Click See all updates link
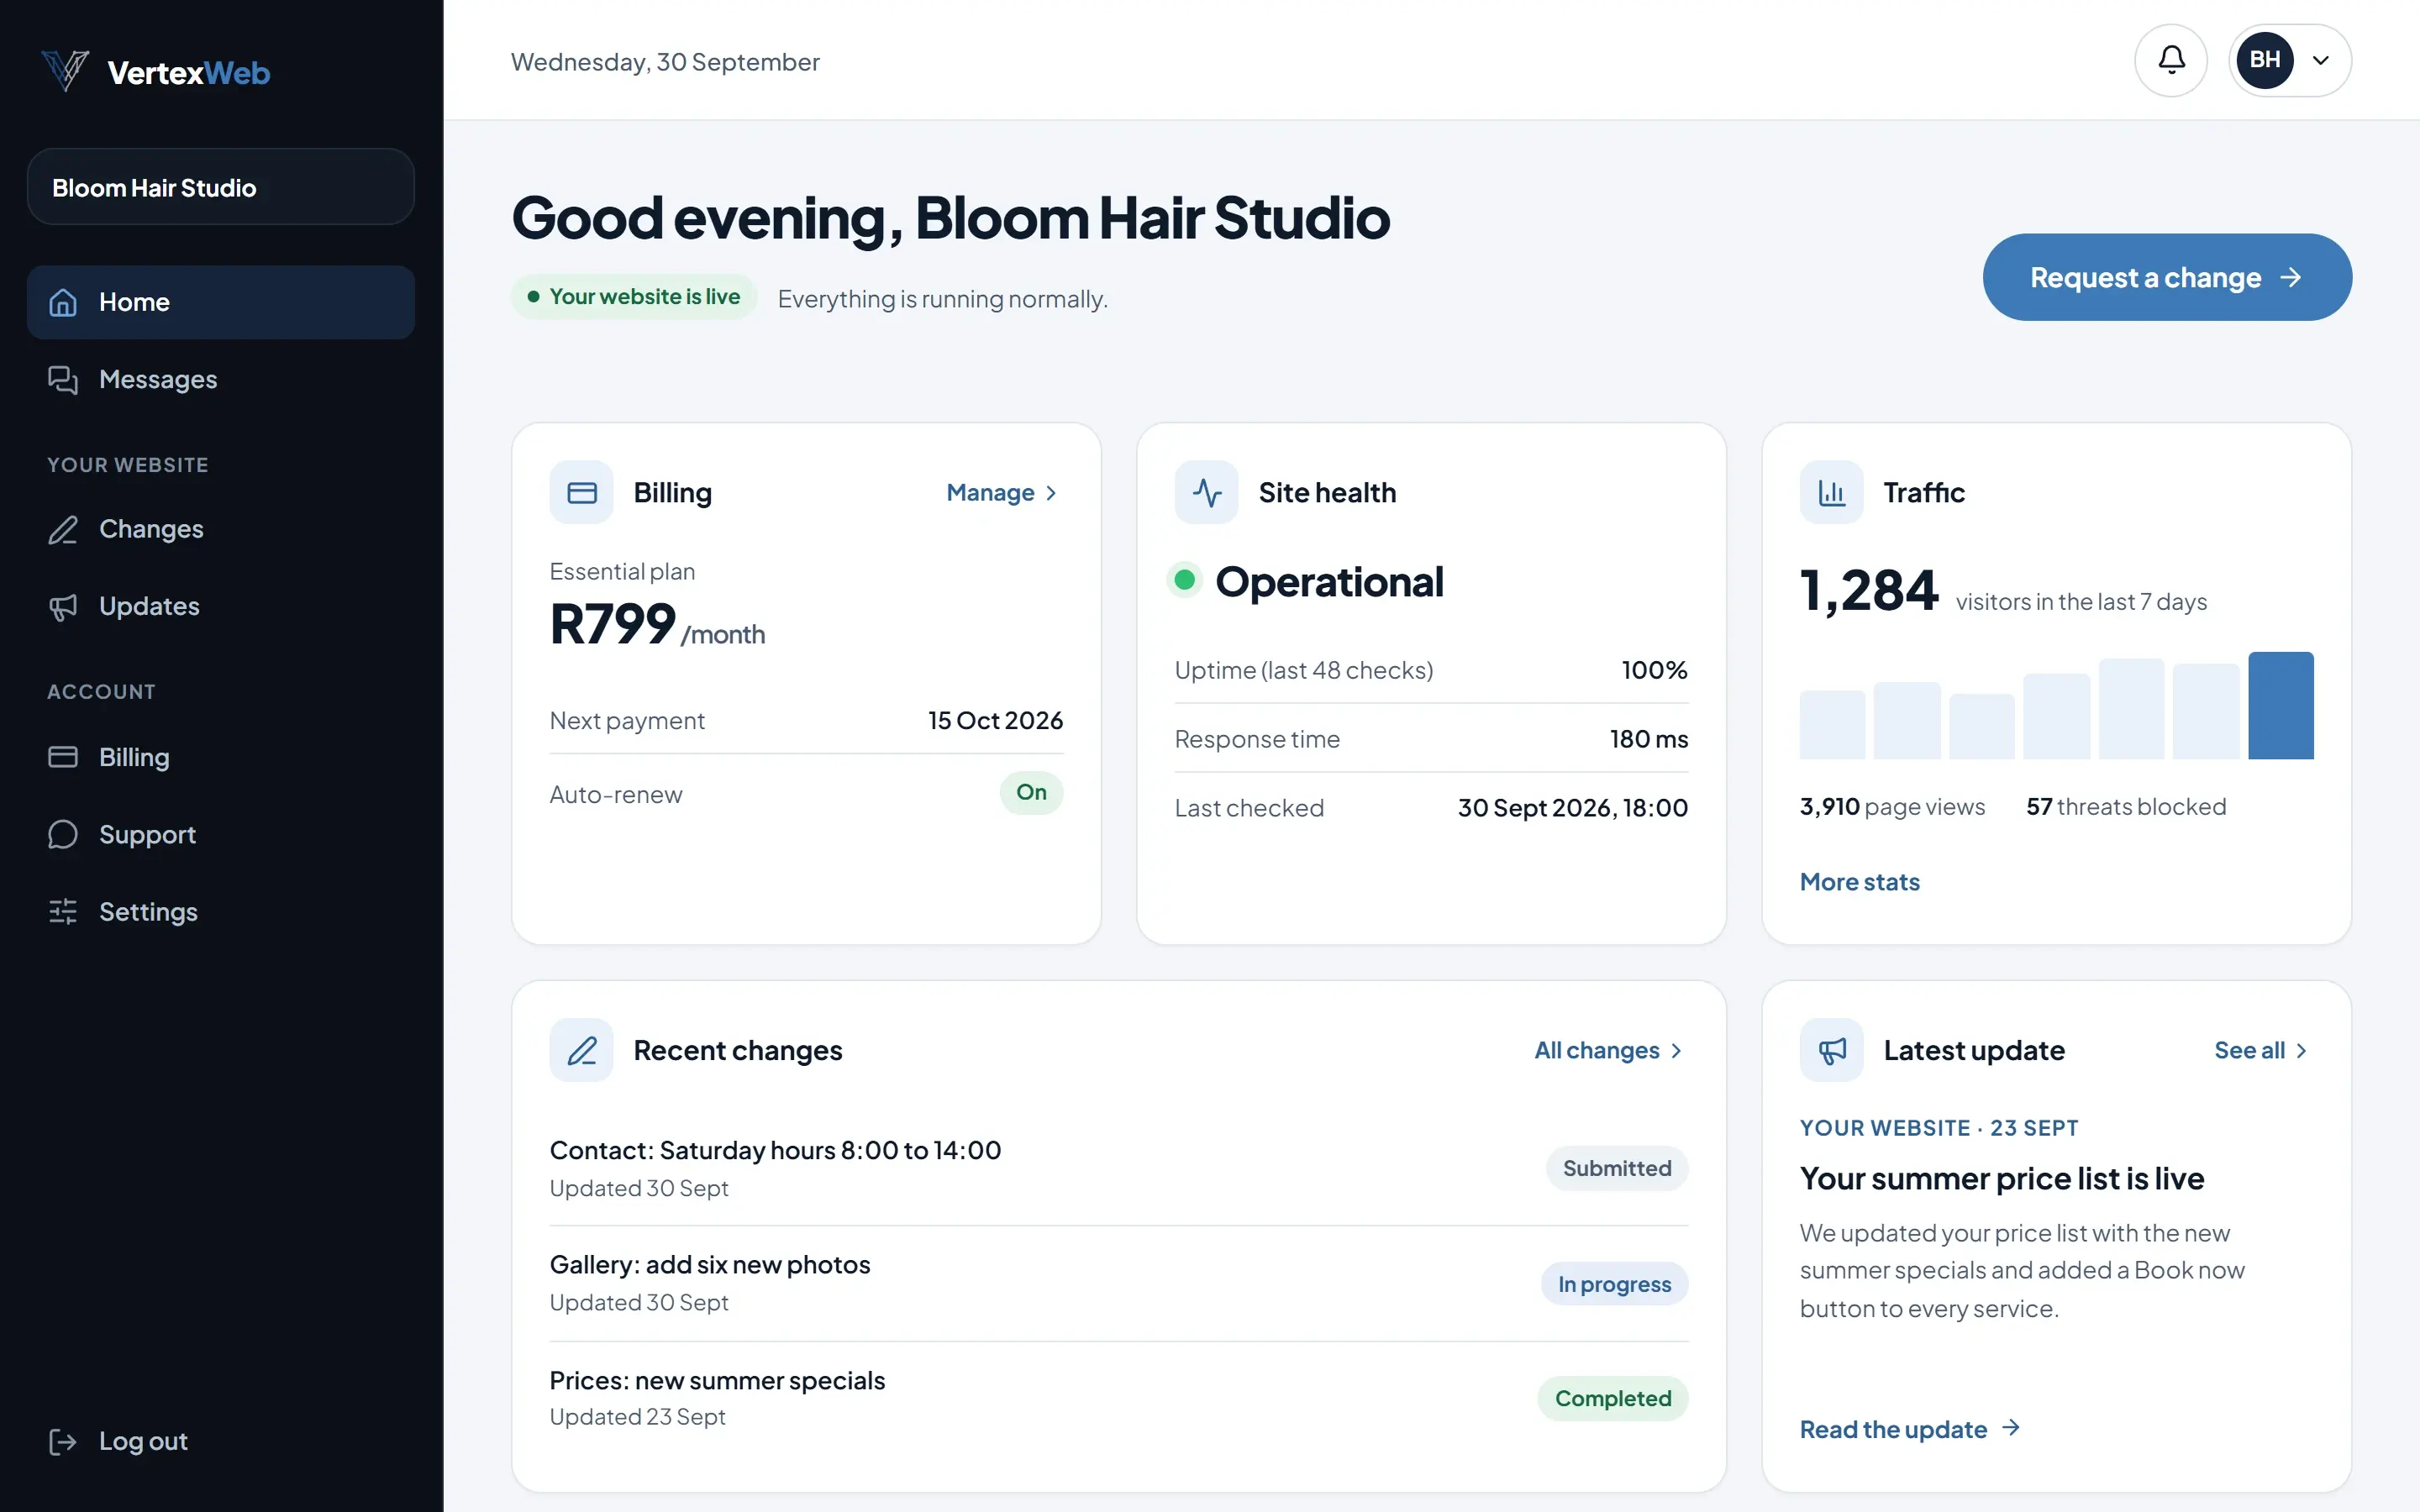 pos(2261,1051)
